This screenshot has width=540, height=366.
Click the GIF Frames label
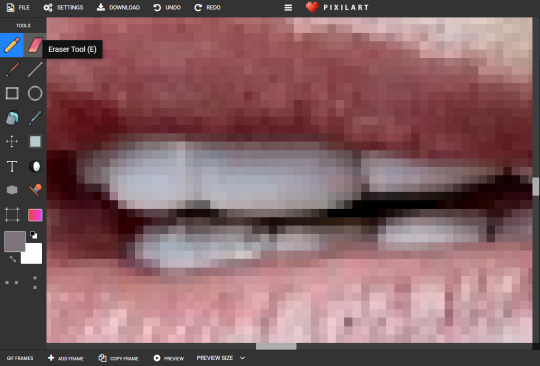tap(20, 358)
